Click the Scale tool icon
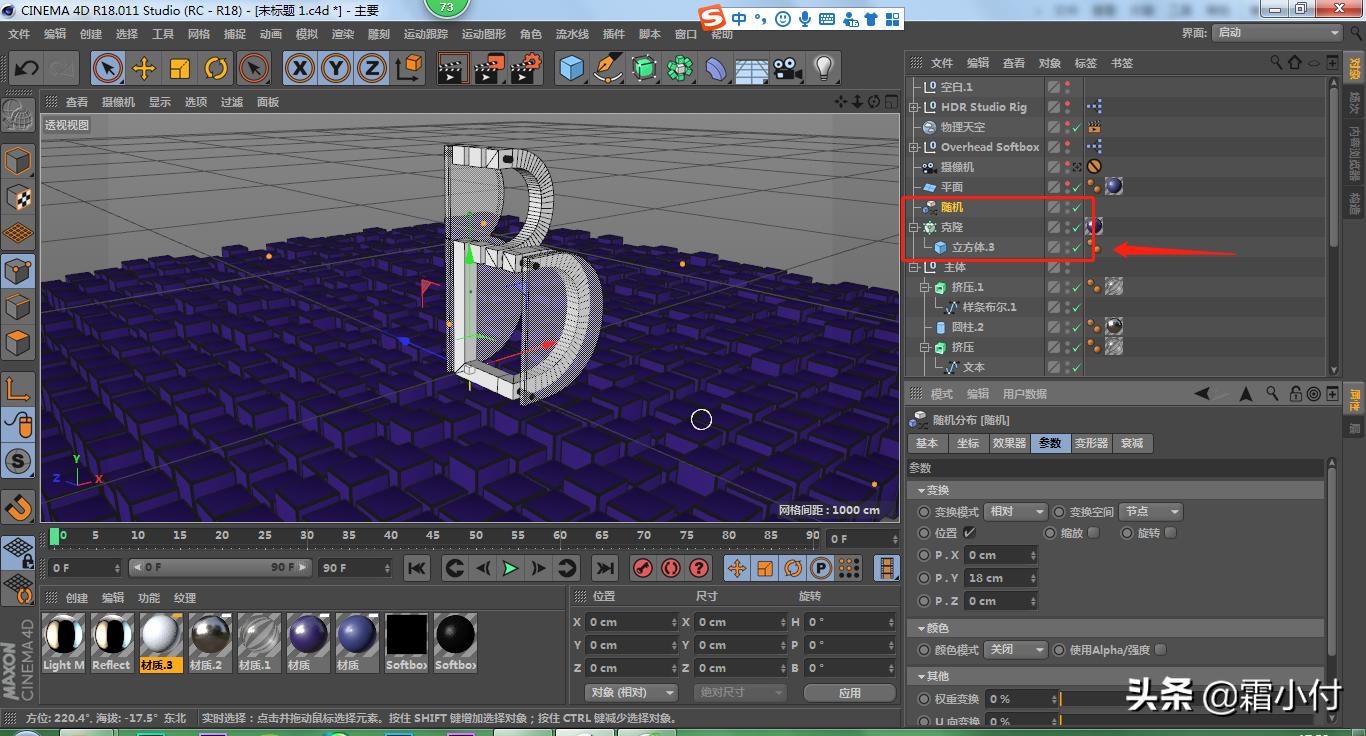 [x=181, y=68]
